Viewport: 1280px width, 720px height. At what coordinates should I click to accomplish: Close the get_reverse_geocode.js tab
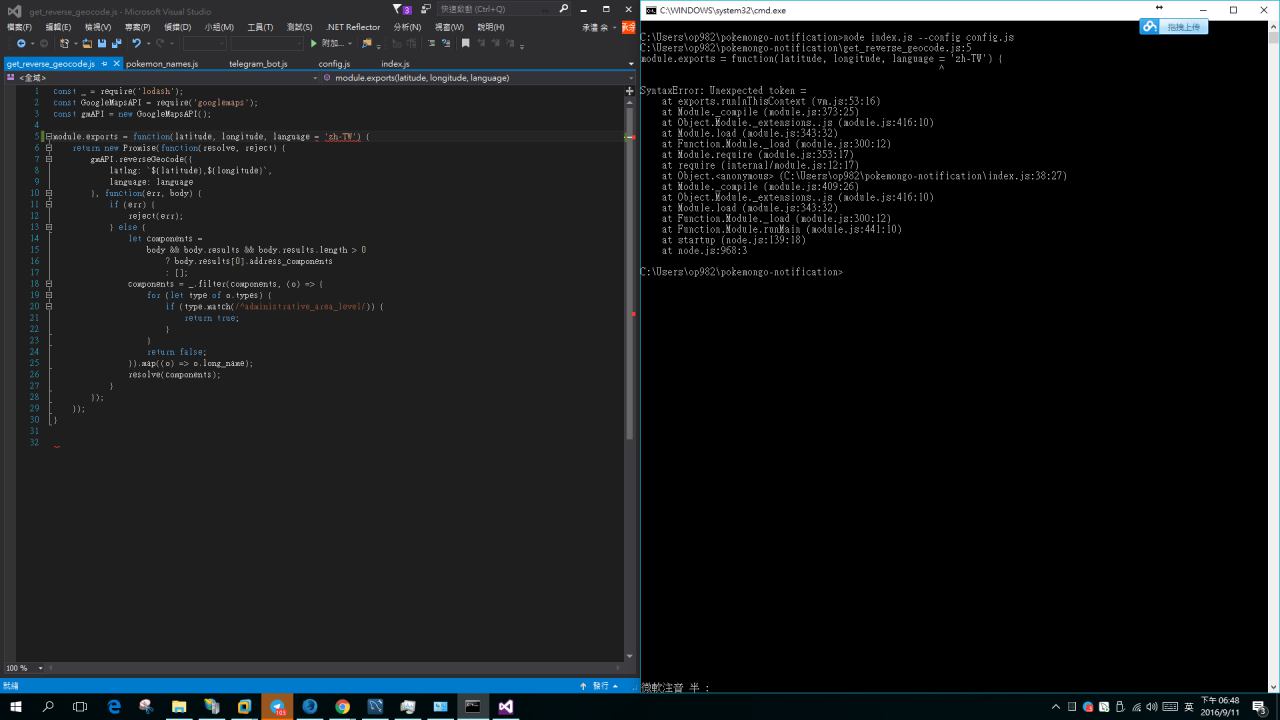tap(116, 64)
